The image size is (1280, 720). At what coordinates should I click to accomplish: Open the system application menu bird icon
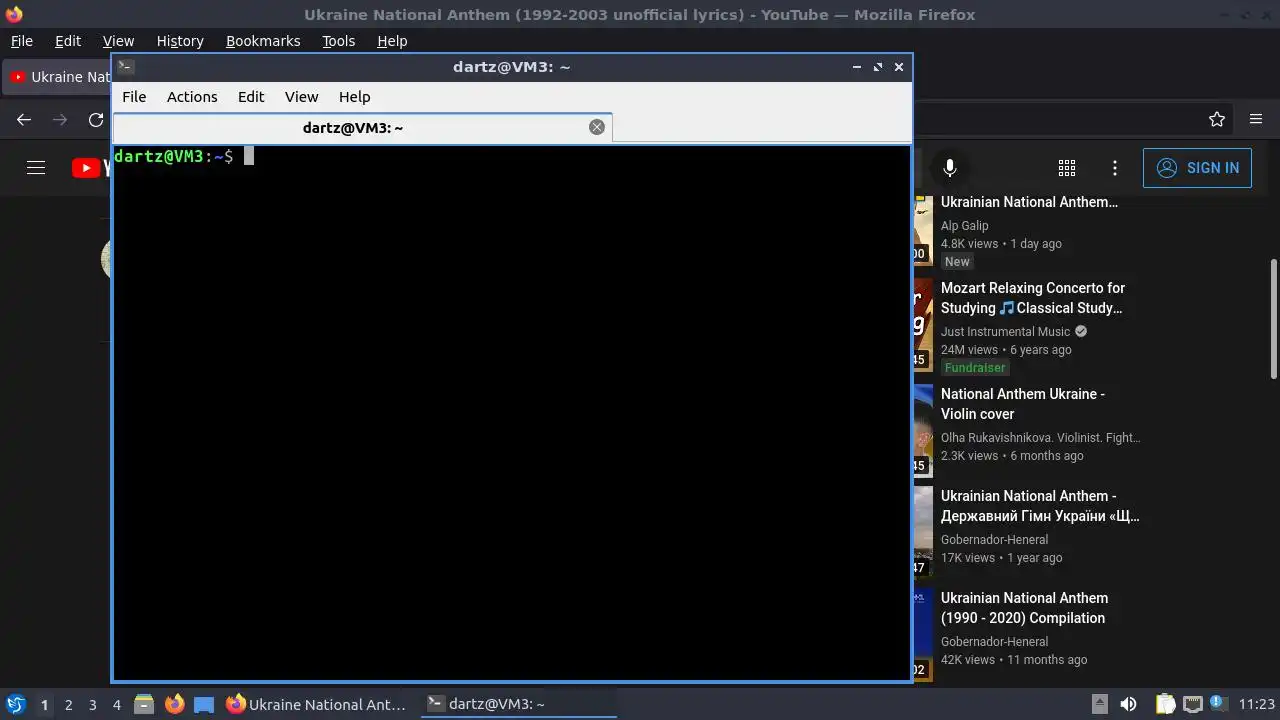pyautogui.click(x=15, y=704)
